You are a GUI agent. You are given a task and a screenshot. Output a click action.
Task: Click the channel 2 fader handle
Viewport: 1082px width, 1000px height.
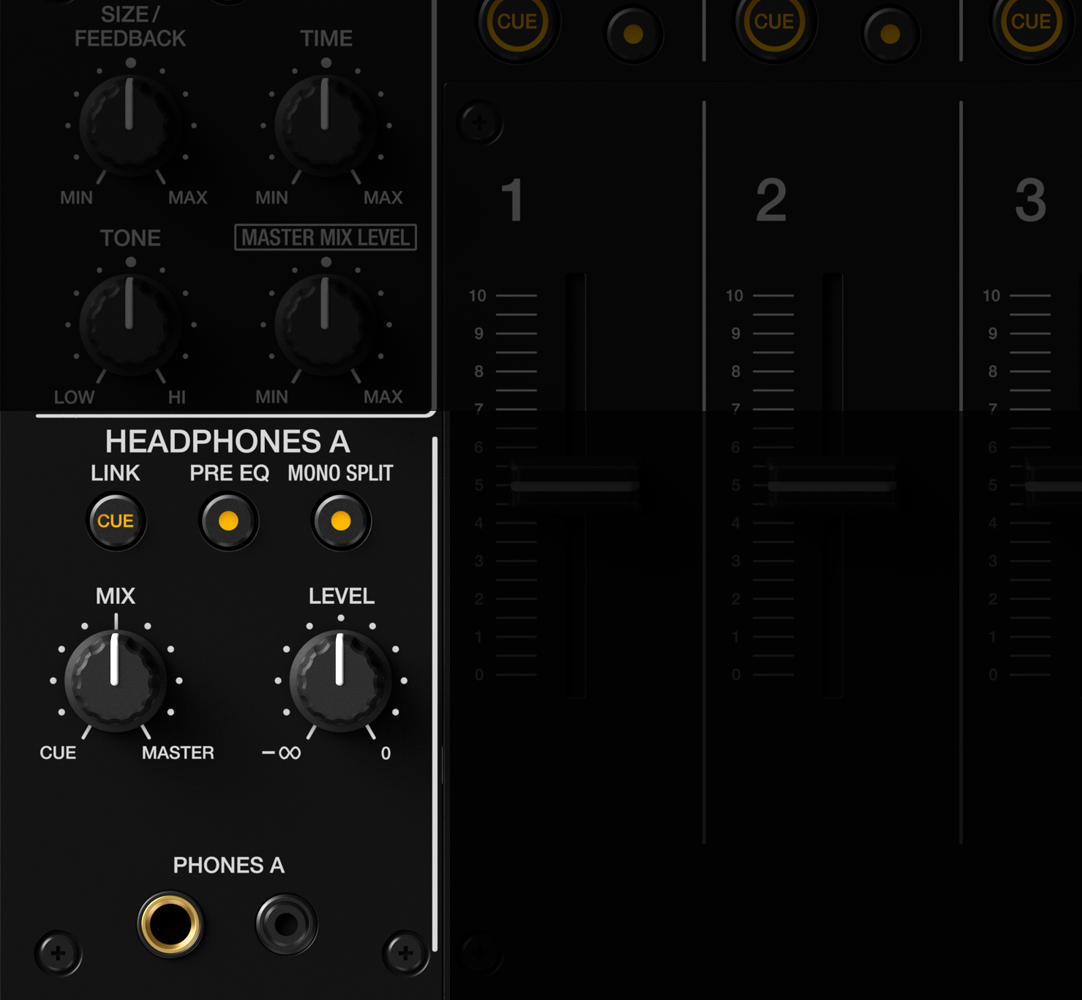[x=832, y=484]
